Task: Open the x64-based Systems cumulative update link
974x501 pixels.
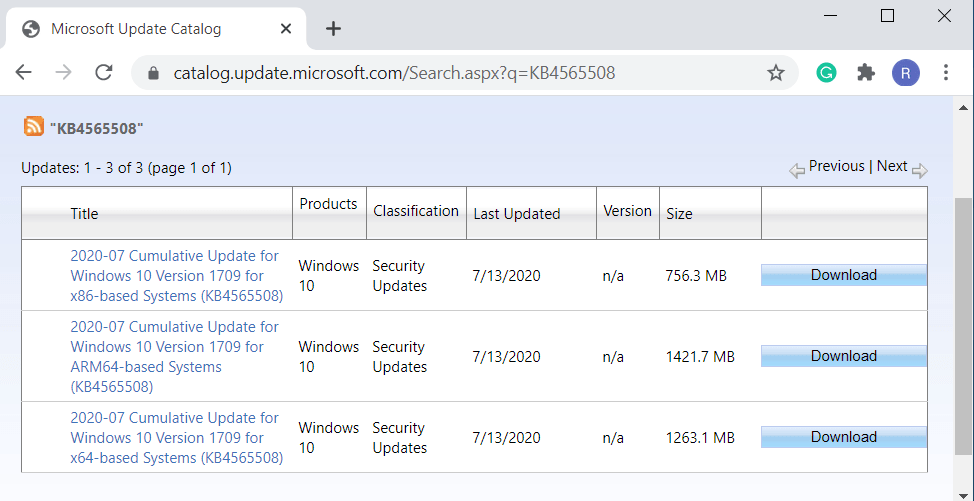Action: [x=176, y=438]
